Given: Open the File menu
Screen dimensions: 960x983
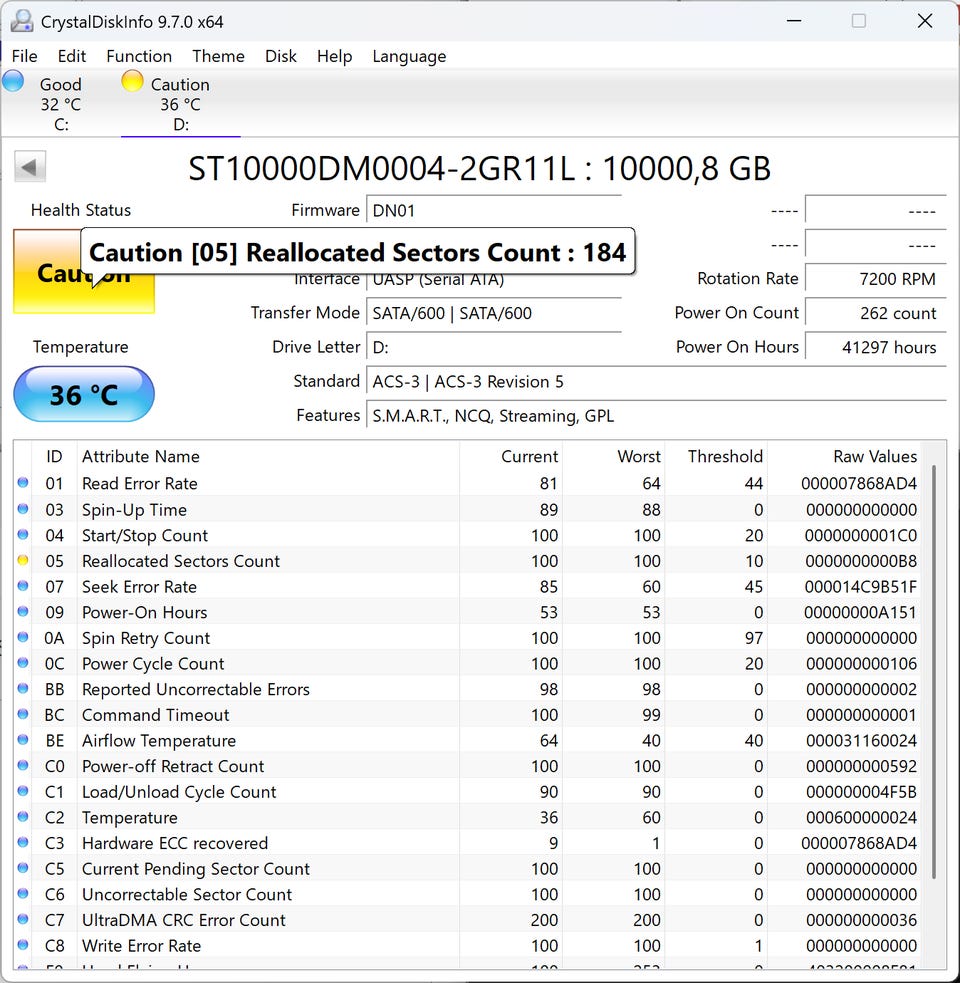Looking at the screenshot, I should click(24, 56).
